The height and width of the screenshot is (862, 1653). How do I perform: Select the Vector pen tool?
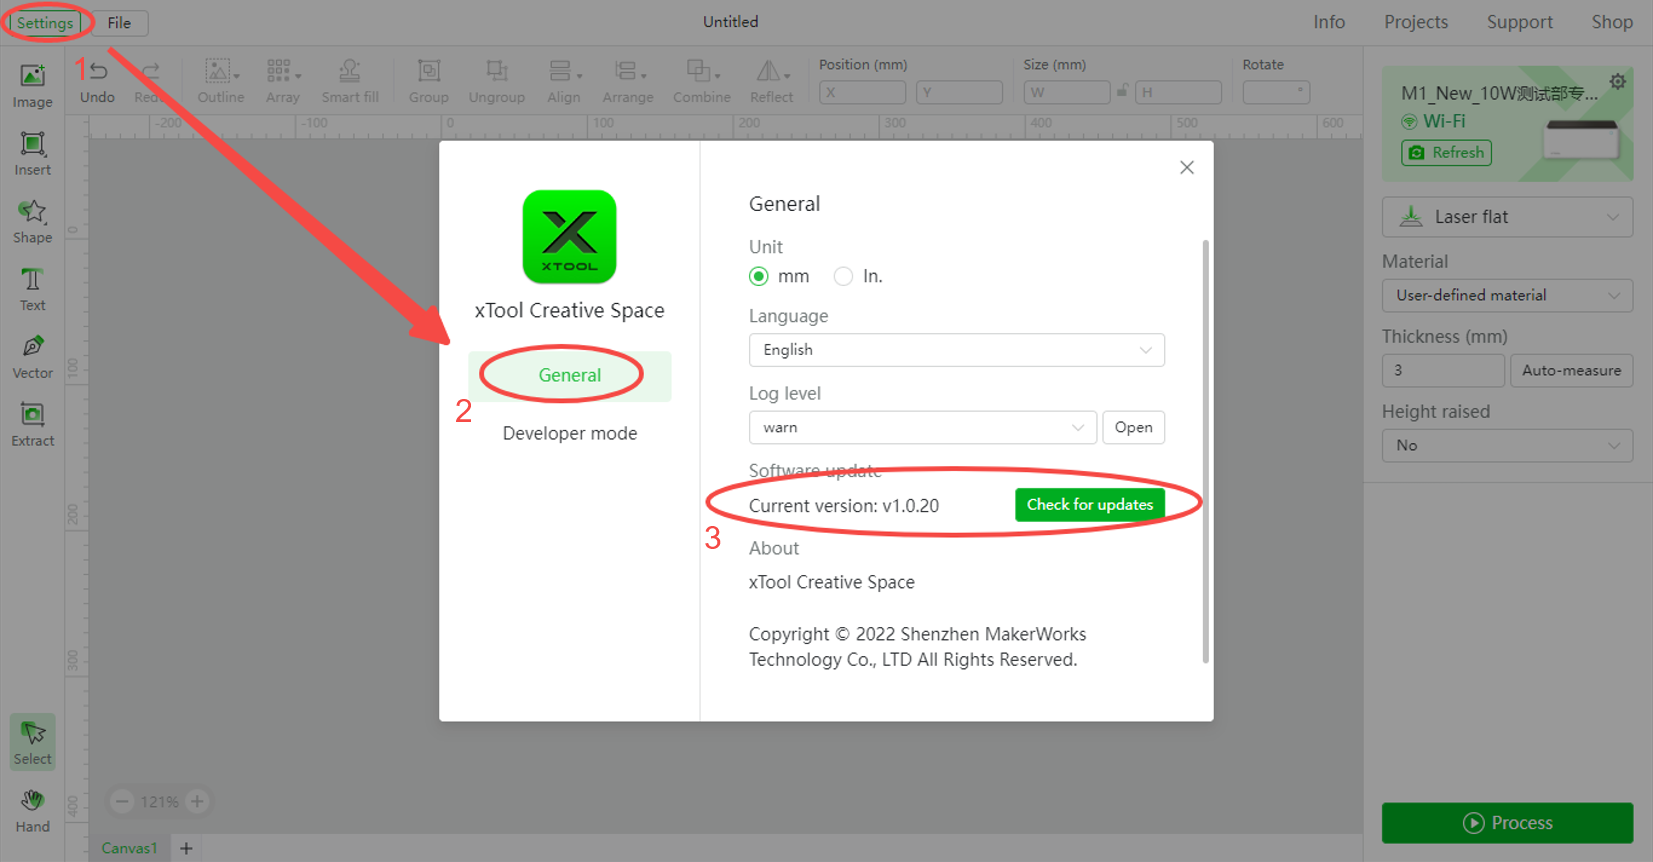point(32,358)
